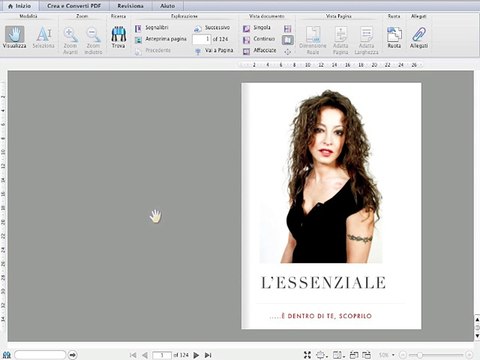This screenshot has height=360, width=480.
Task: Switch to the Inizio tab
Action: pyautogui.click(x=19, y=6)
